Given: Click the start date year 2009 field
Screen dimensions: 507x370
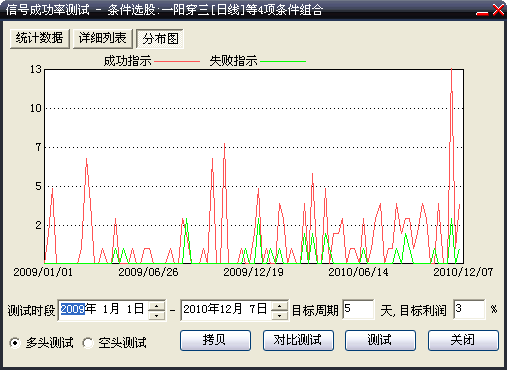Looking at the screenshot, I should tap(73, 309).
